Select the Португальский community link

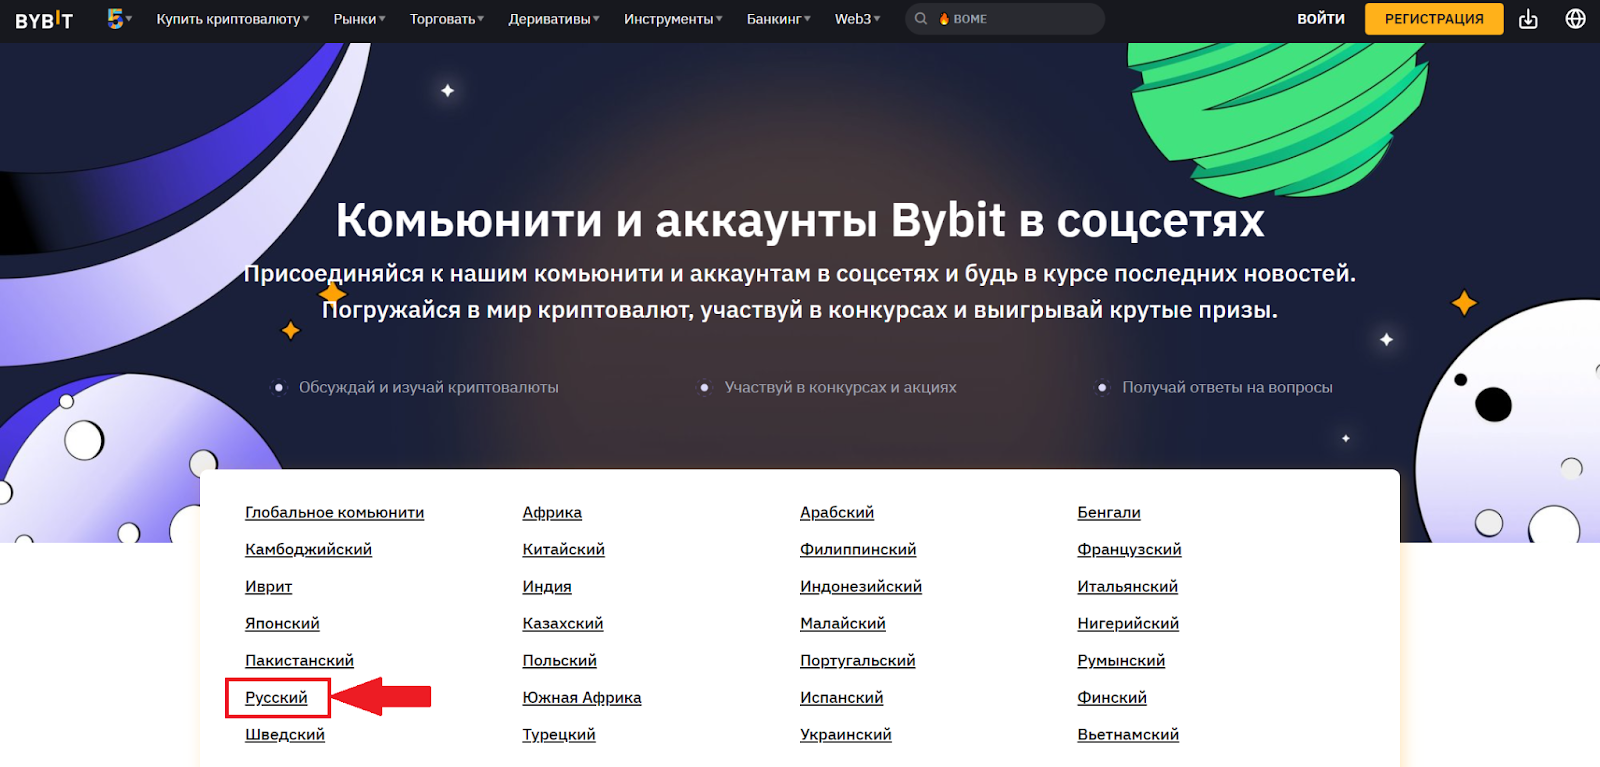pos(858,660)
